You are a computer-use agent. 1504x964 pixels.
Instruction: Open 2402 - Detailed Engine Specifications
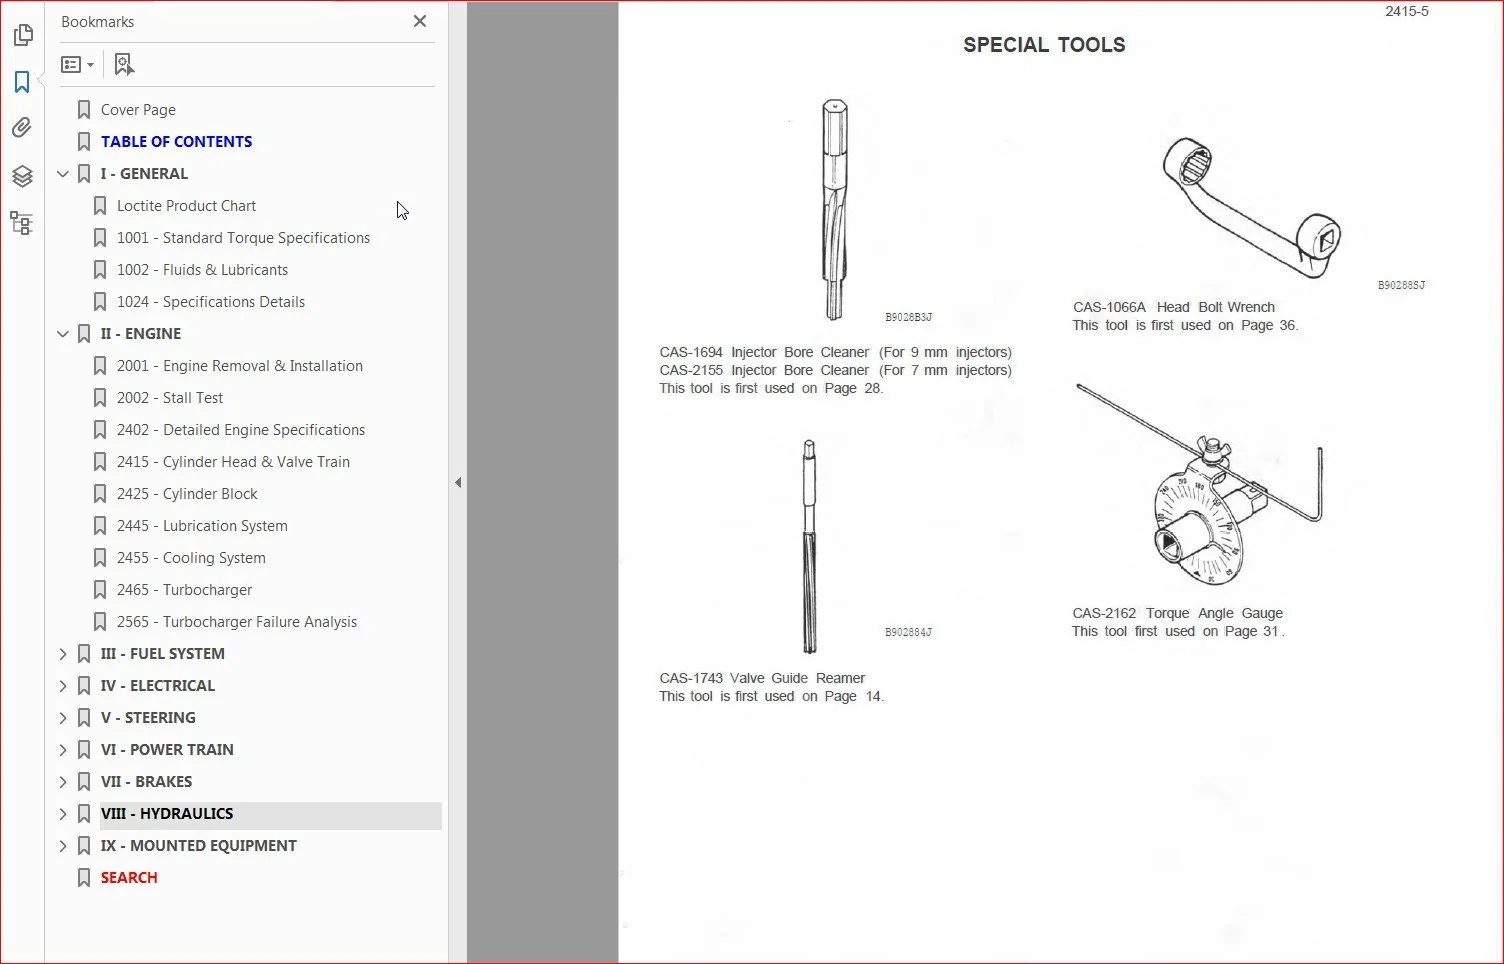coord(241,430)
